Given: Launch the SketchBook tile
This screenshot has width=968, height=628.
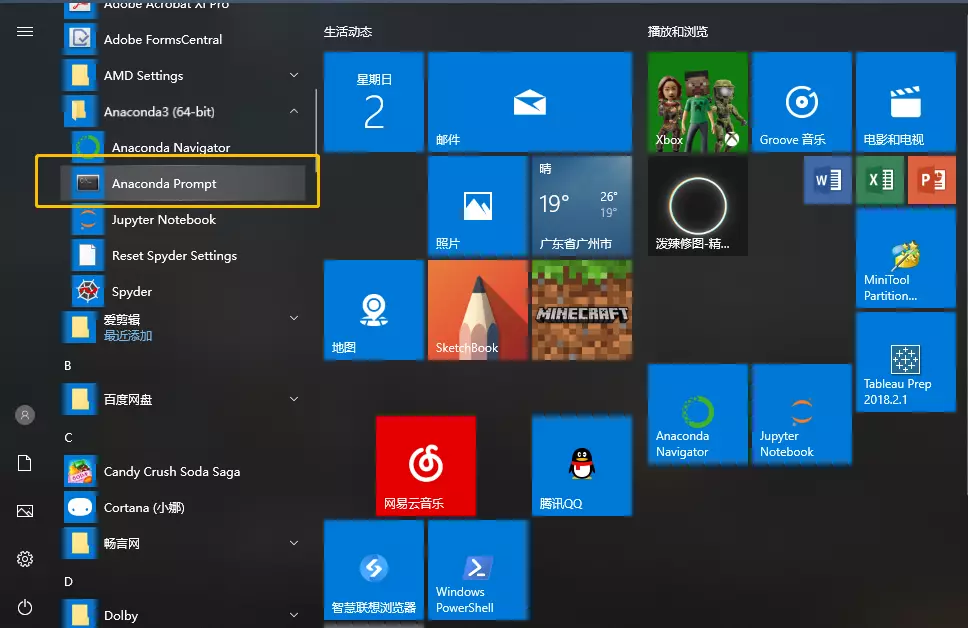Looking at the screenshot, I should 478,309.
